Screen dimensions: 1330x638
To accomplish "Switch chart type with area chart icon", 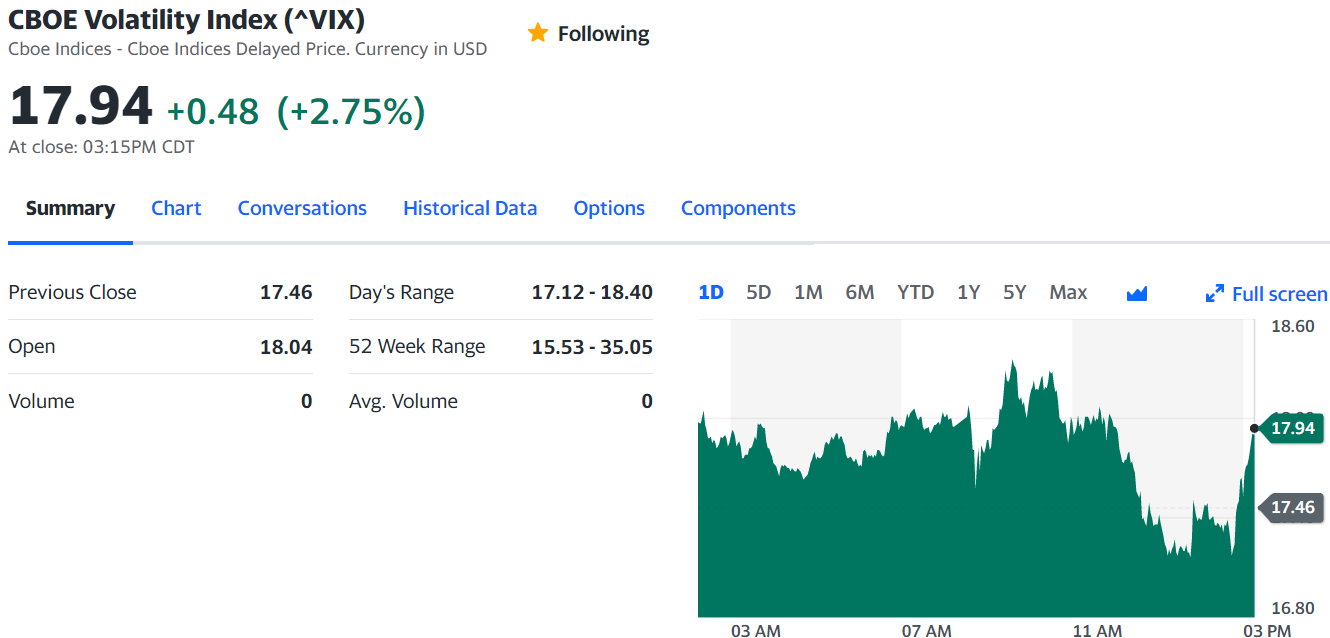I will tap(1136, 293).
